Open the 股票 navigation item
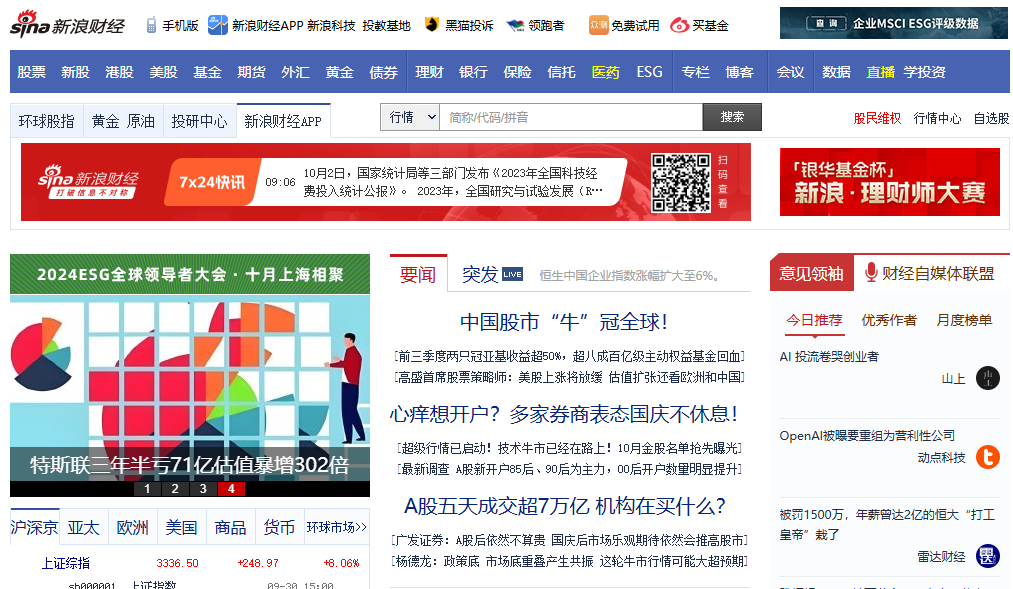The image size is (1013, 589). click(x=32, y=72)
